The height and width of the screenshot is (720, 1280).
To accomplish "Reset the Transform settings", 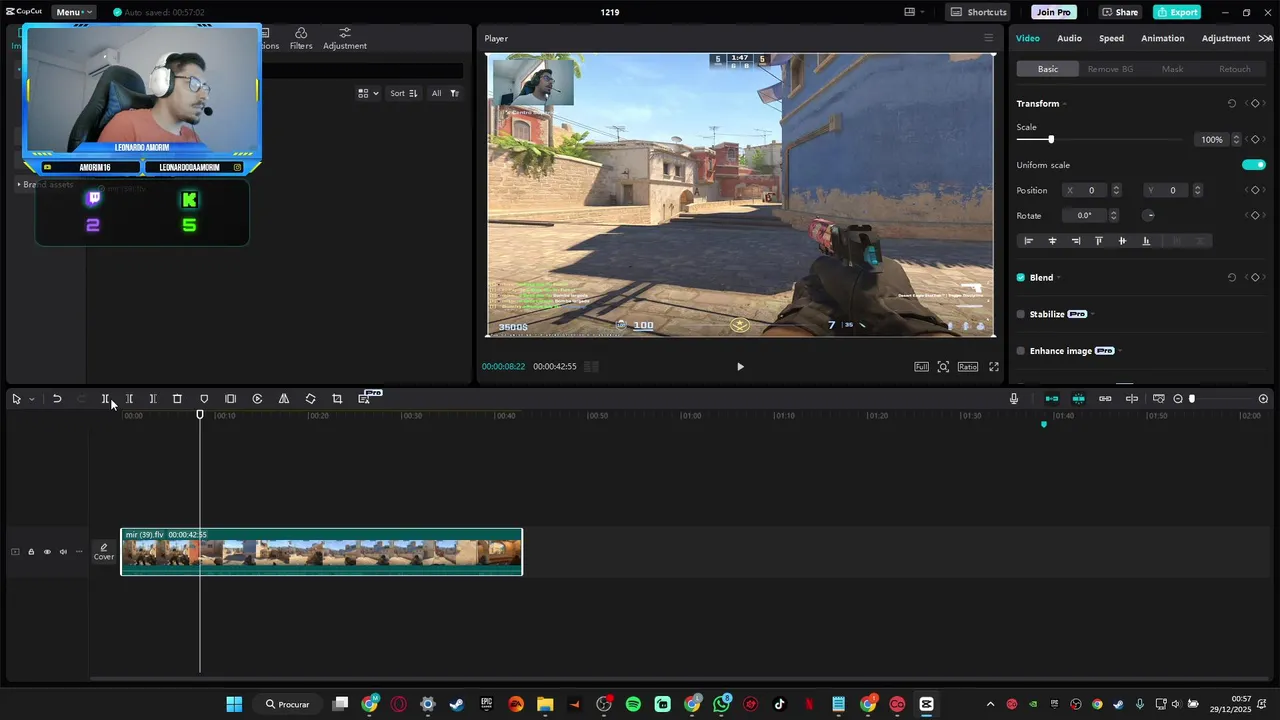I will [1232, 104].
